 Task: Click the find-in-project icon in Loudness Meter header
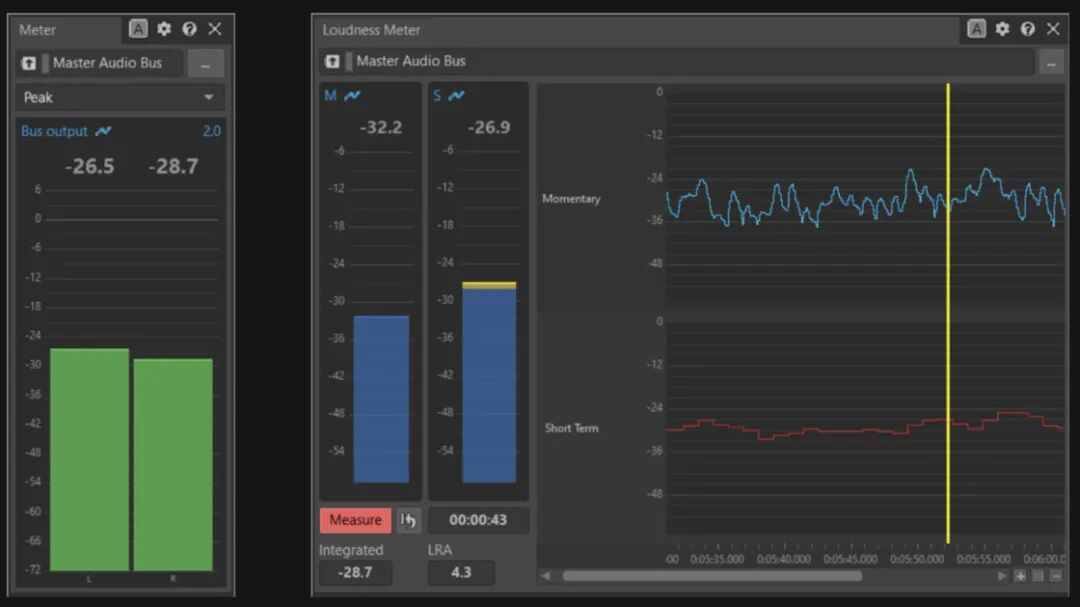tap(332, 61)
